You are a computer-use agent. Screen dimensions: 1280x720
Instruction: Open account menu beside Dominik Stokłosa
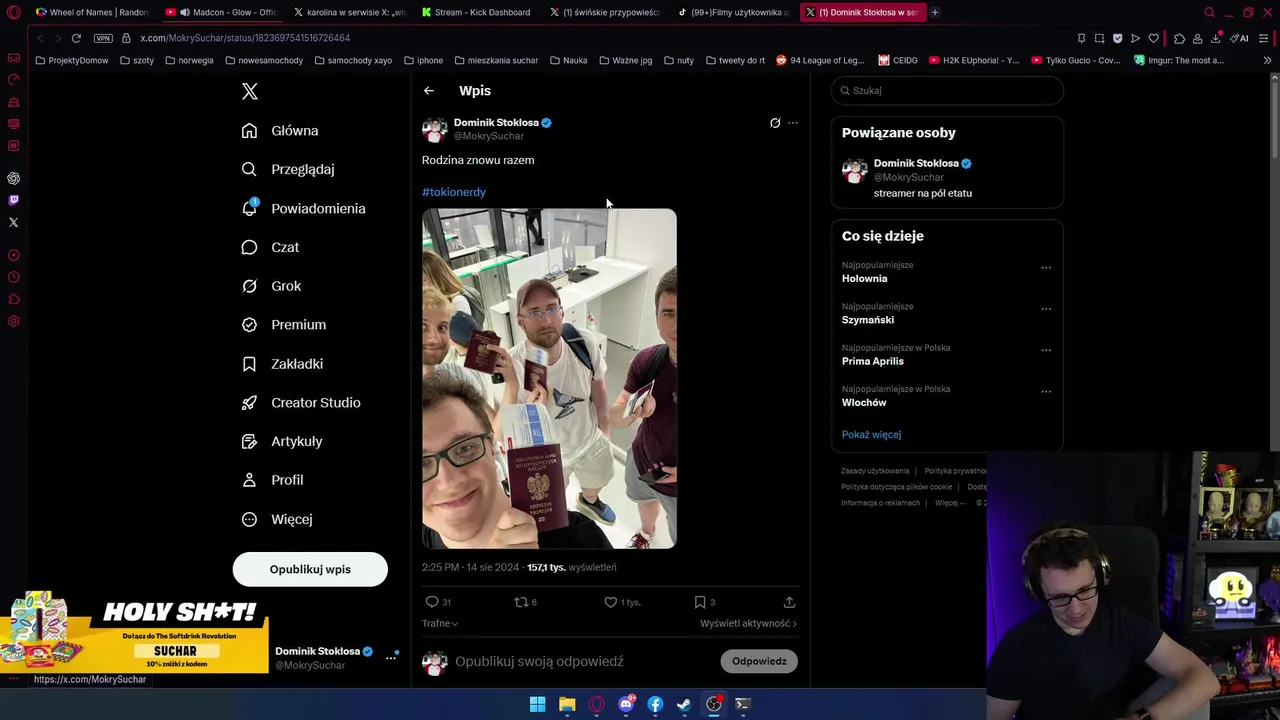click(391, 657)
